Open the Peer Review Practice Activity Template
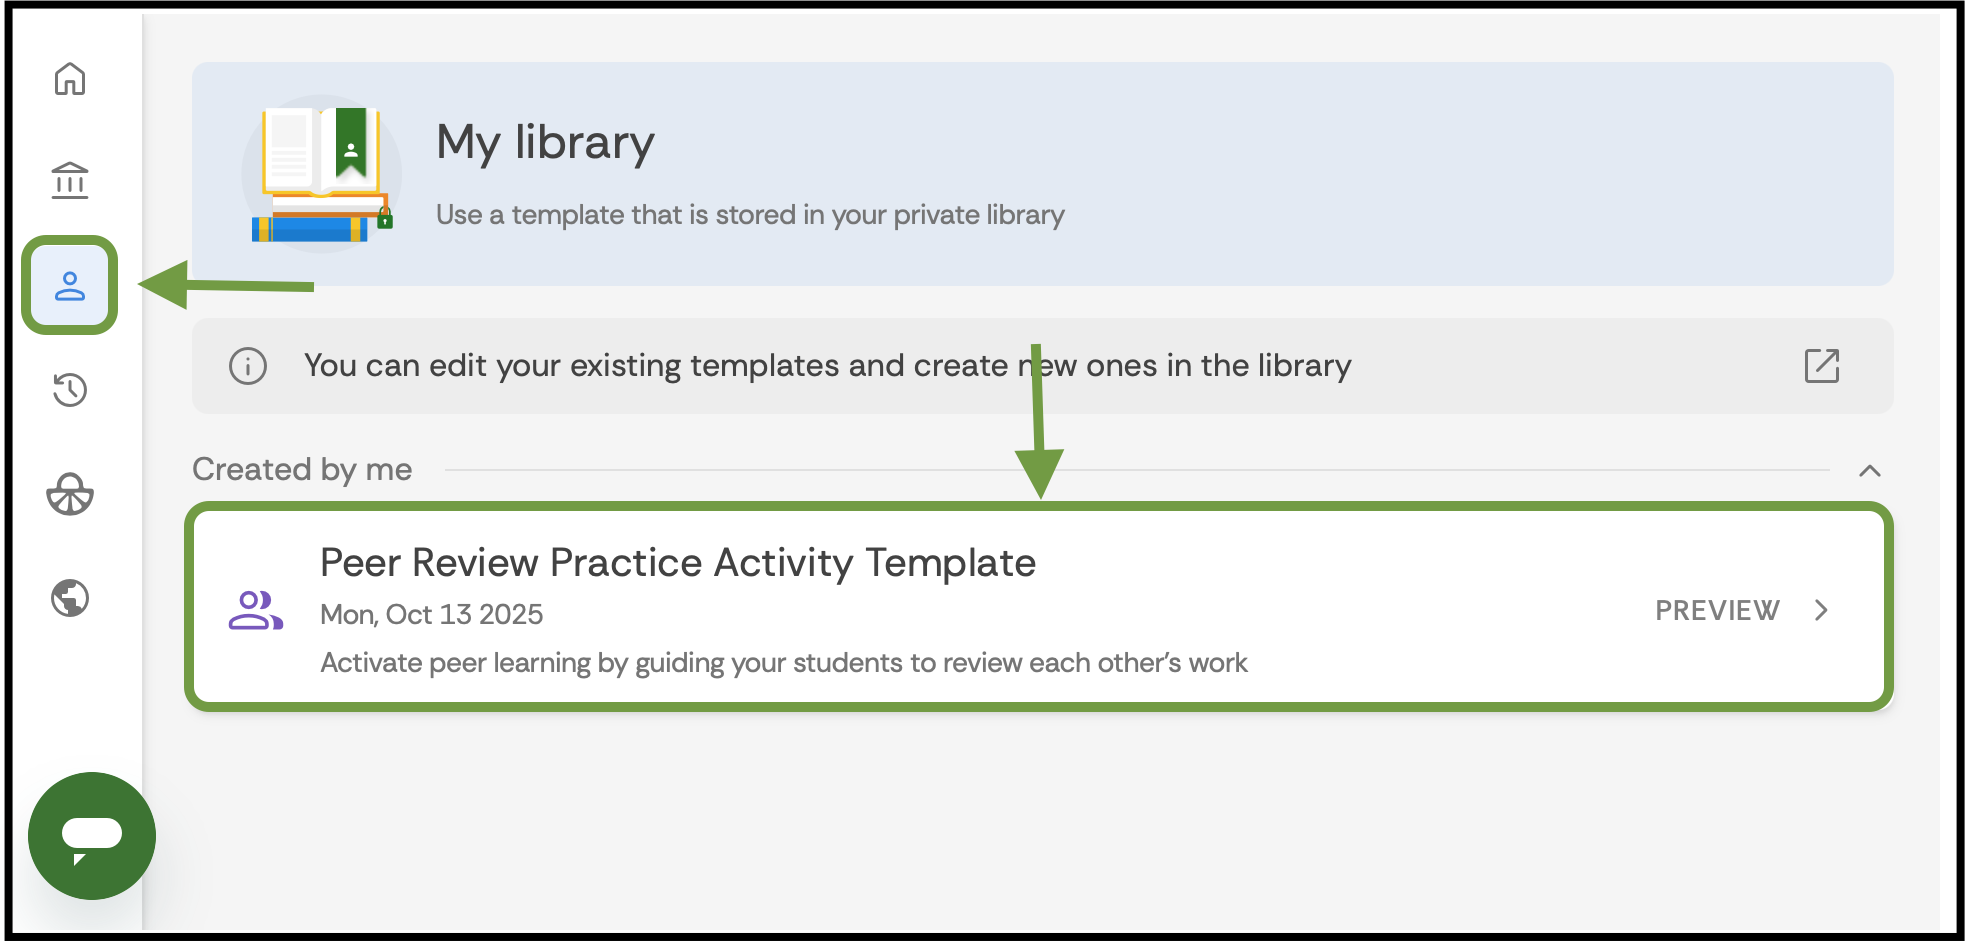 678,562
